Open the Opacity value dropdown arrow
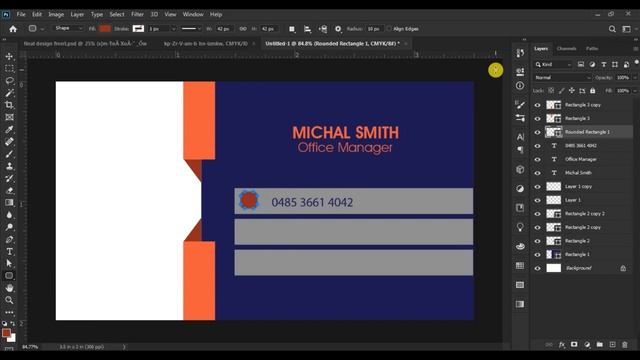640x360 pixels. click(x=635, y=78)
